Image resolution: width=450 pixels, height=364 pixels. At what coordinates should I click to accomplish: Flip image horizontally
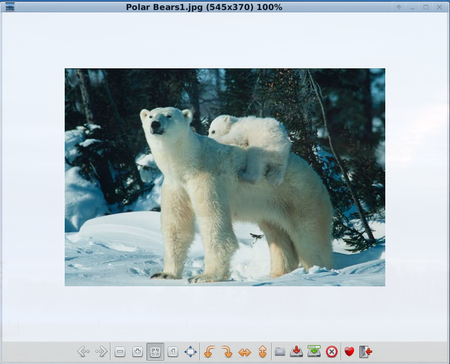pos(245,352)
